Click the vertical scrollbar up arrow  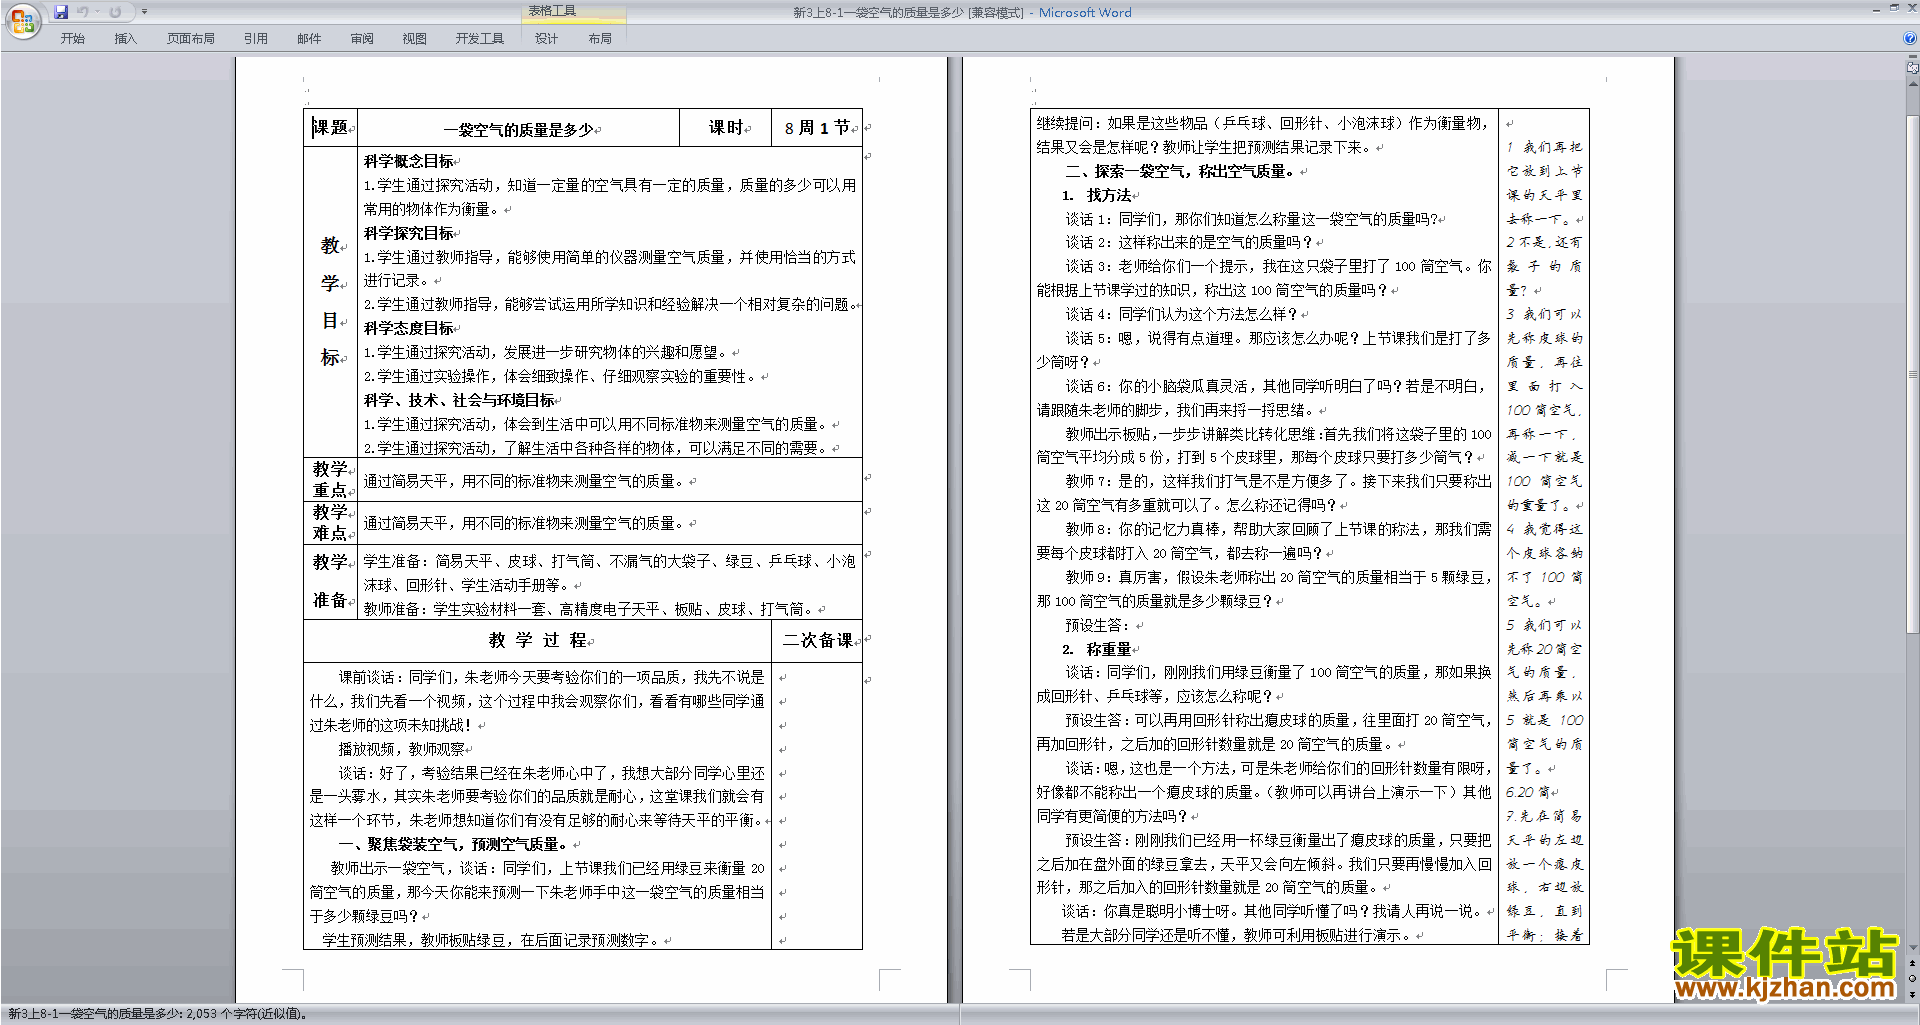pos(1913,83)
